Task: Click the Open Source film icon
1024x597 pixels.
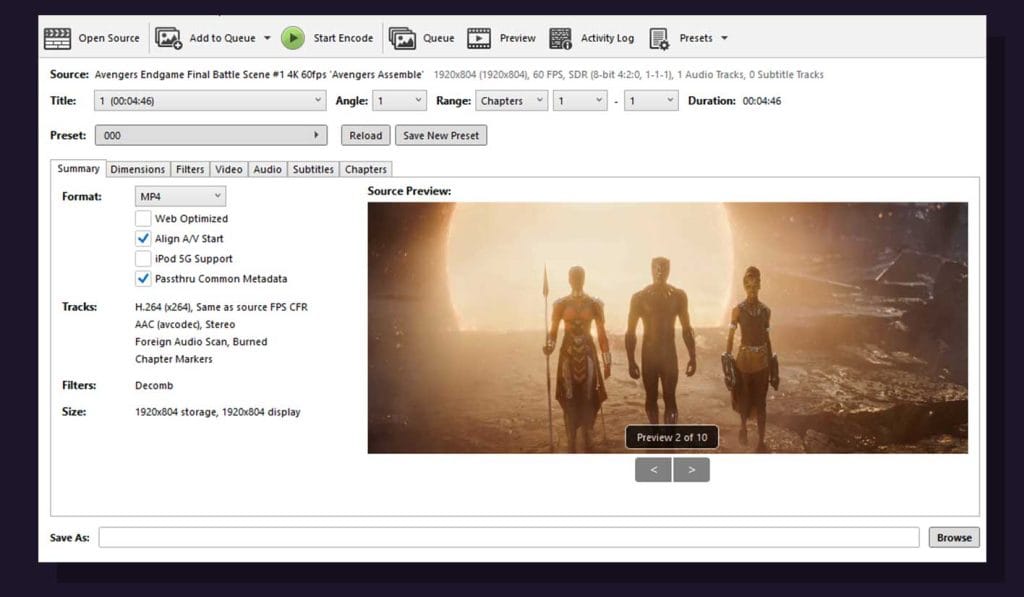Action: click(x=57, y=39)
